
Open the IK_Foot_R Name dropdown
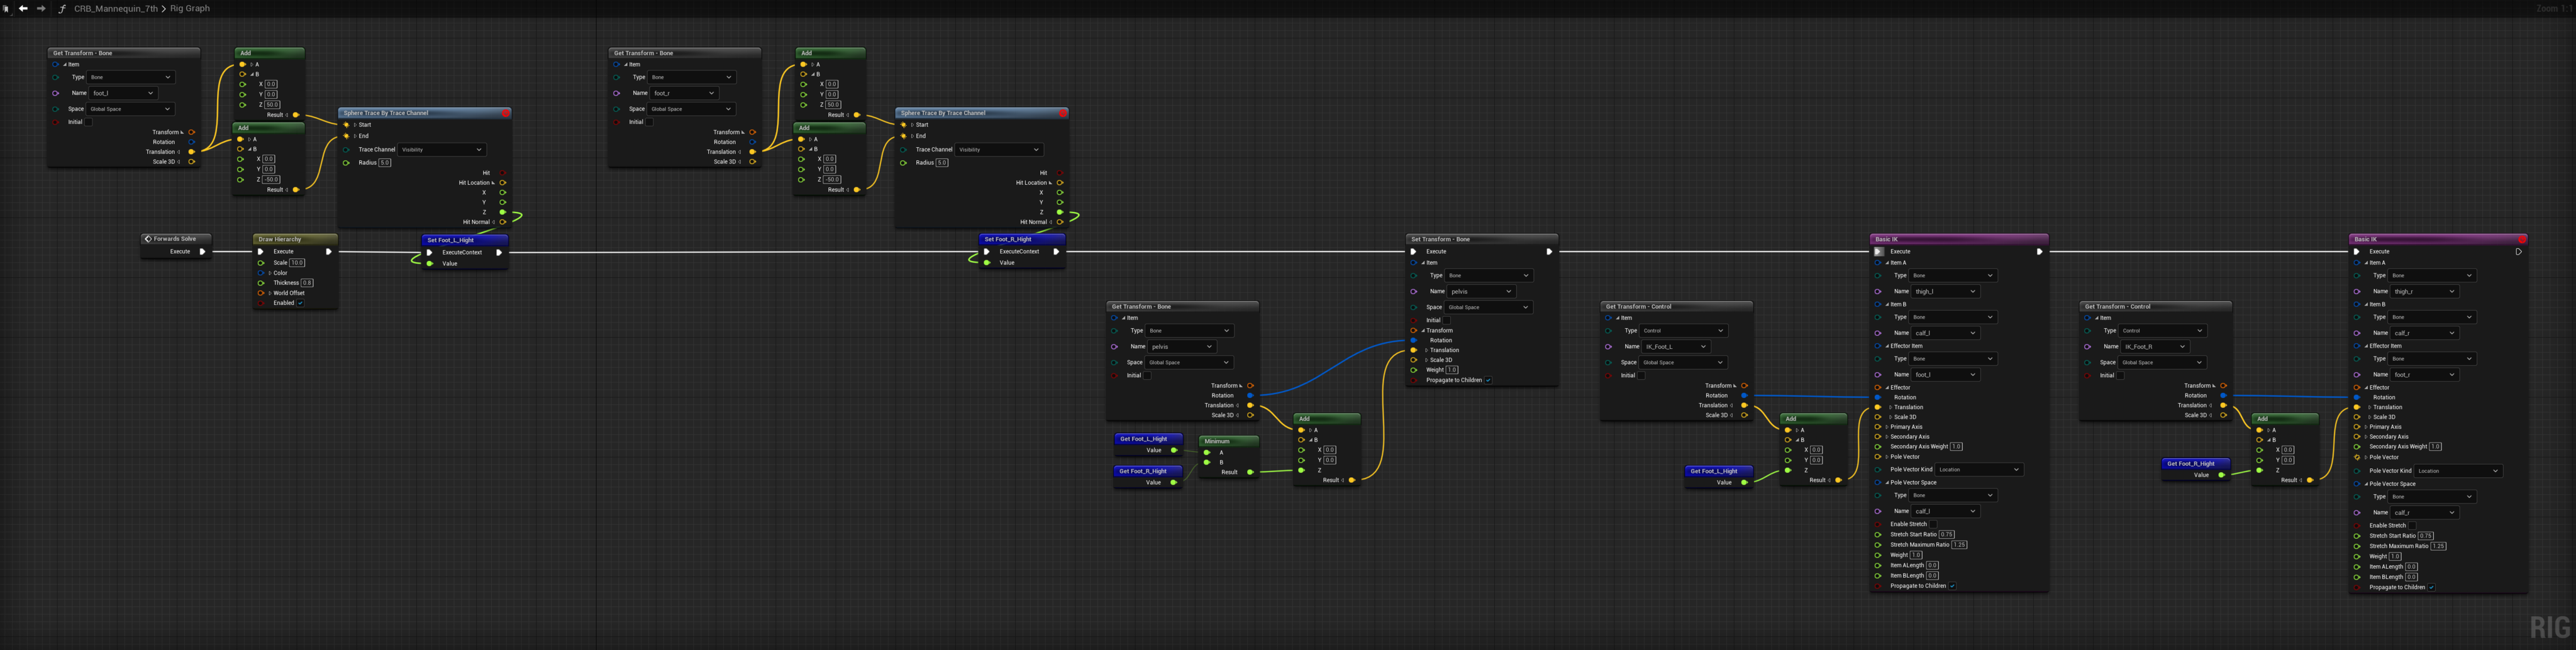coord(2155,347)
